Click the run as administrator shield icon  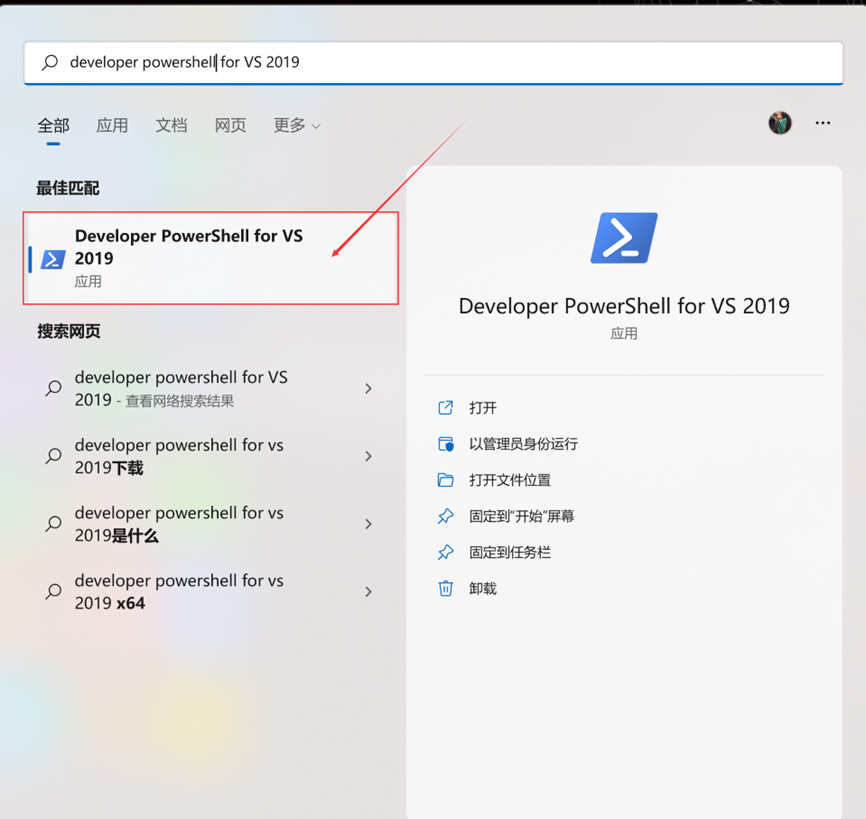click(x=446, y=444)
